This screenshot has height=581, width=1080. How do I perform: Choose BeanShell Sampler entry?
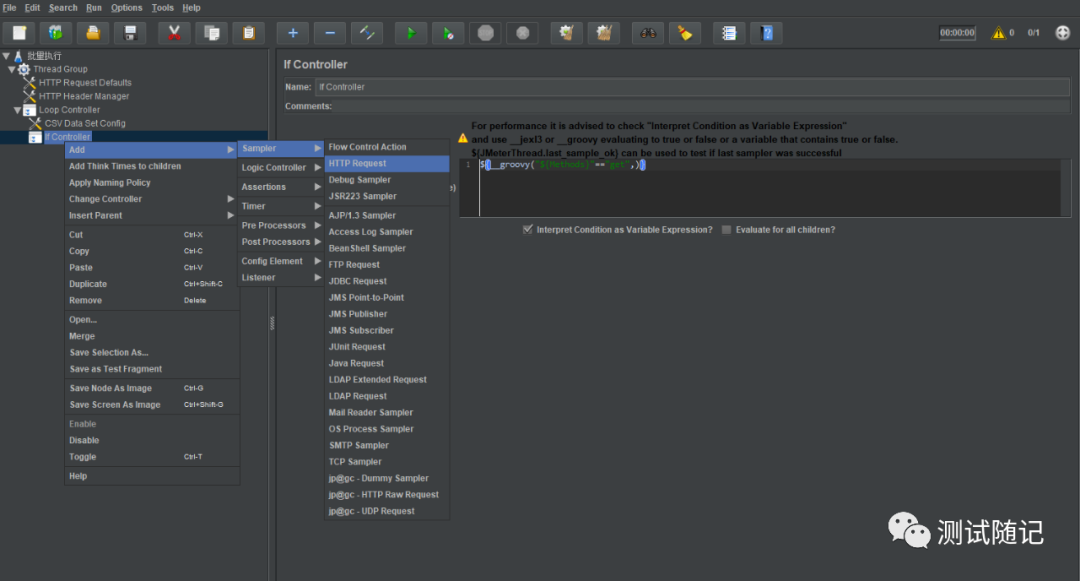387,248
